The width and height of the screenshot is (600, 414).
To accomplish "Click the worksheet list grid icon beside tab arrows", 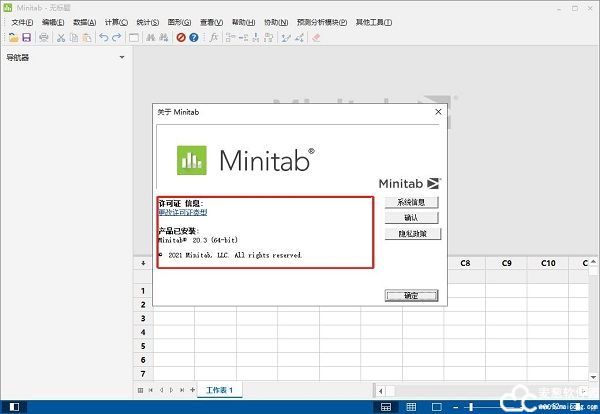I will point(140,390).
